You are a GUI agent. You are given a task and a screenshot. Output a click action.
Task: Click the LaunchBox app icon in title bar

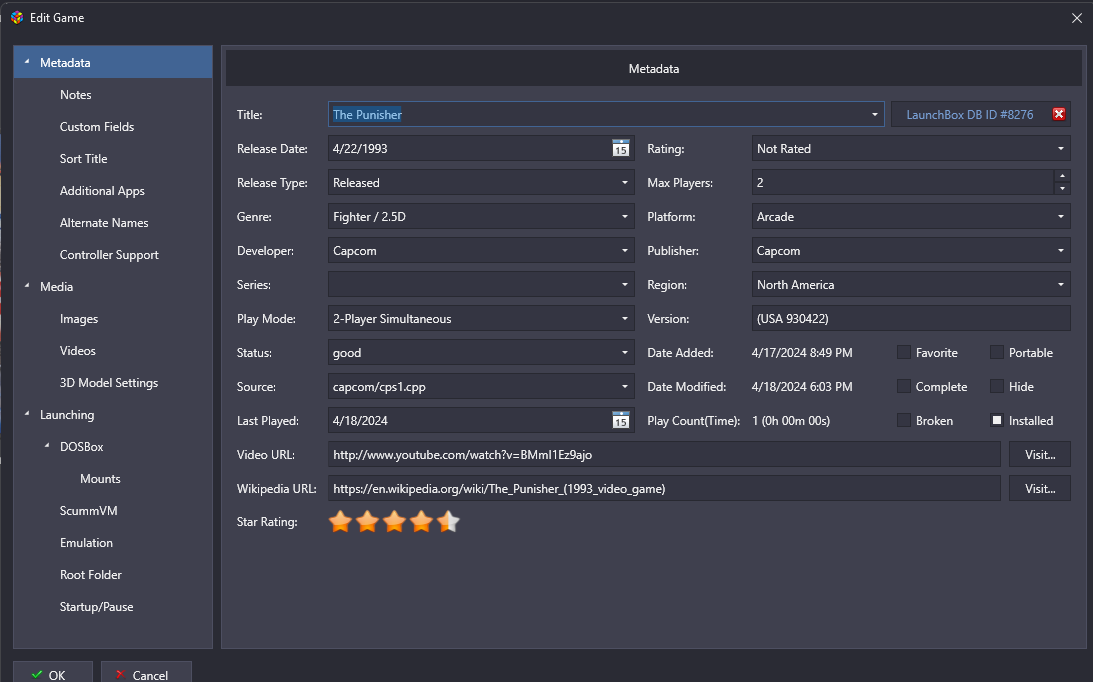(x=17, y=17)
